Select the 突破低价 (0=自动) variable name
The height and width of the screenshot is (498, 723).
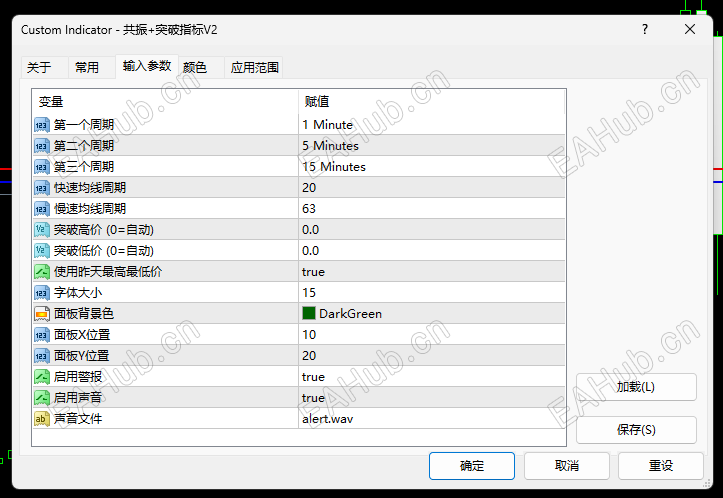(x=104, y=251)
